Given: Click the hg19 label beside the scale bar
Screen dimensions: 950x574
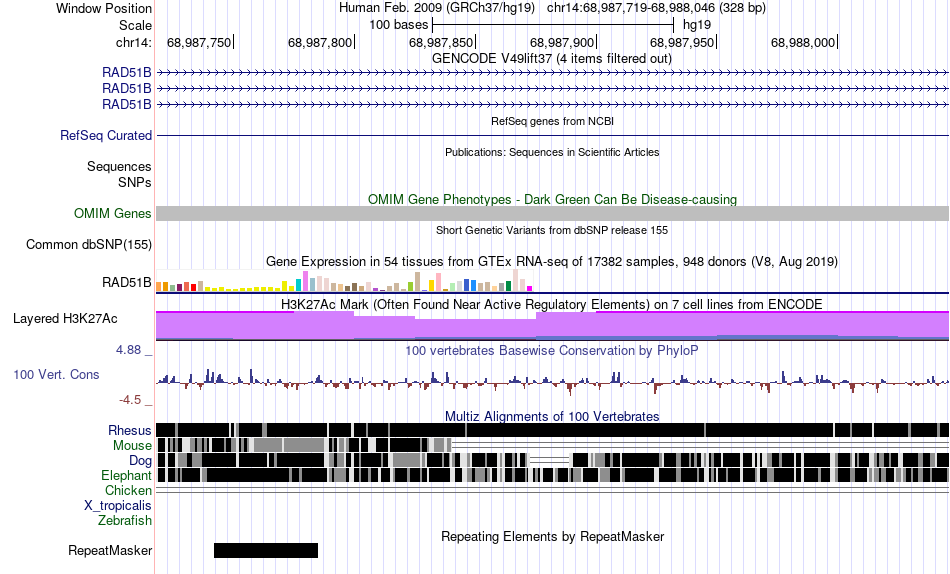Looking at the screenshot, I should pos(697,25).
